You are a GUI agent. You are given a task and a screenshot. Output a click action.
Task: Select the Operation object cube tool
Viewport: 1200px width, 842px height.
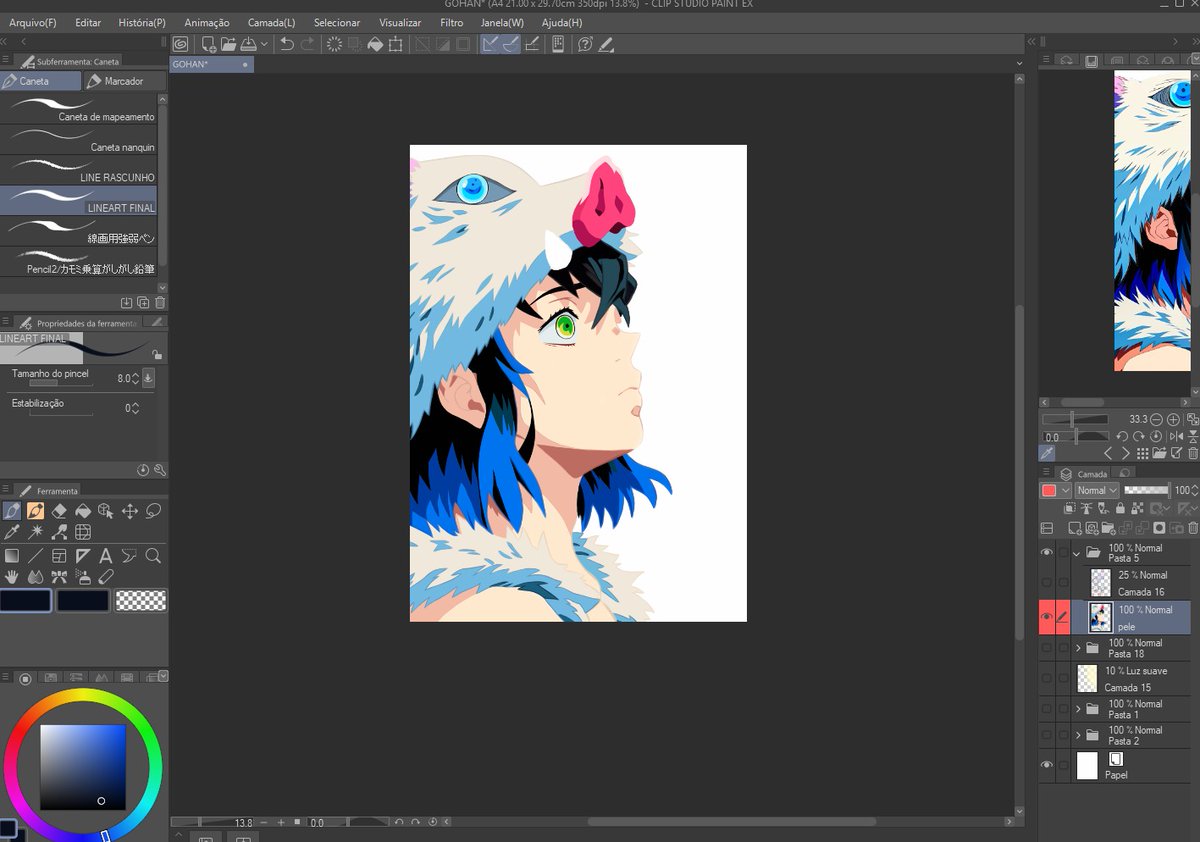106,511
